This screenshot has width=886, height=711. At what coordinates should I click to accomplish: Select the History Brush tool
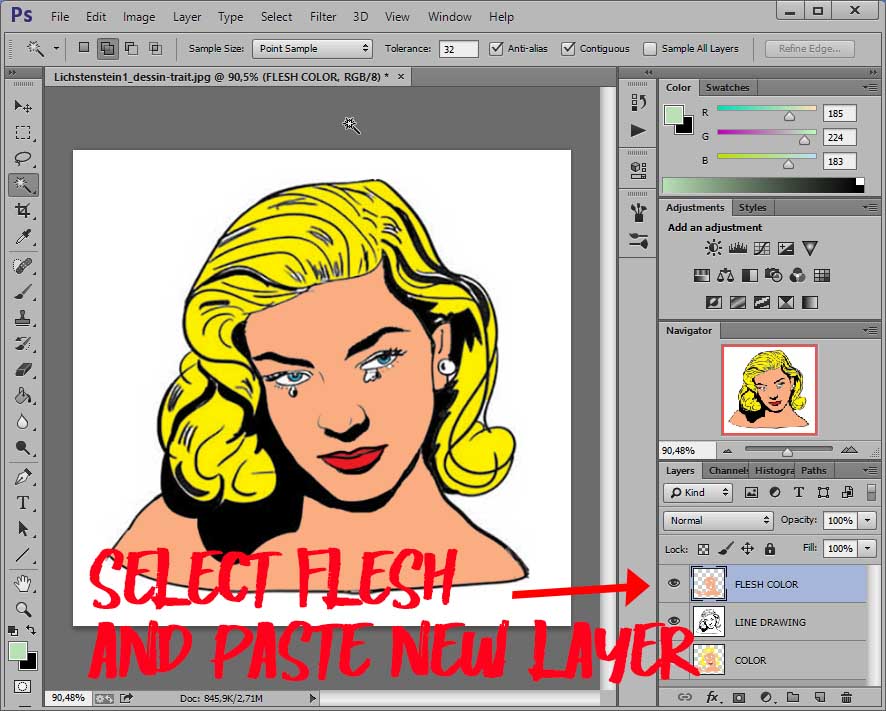pos(23,344)
